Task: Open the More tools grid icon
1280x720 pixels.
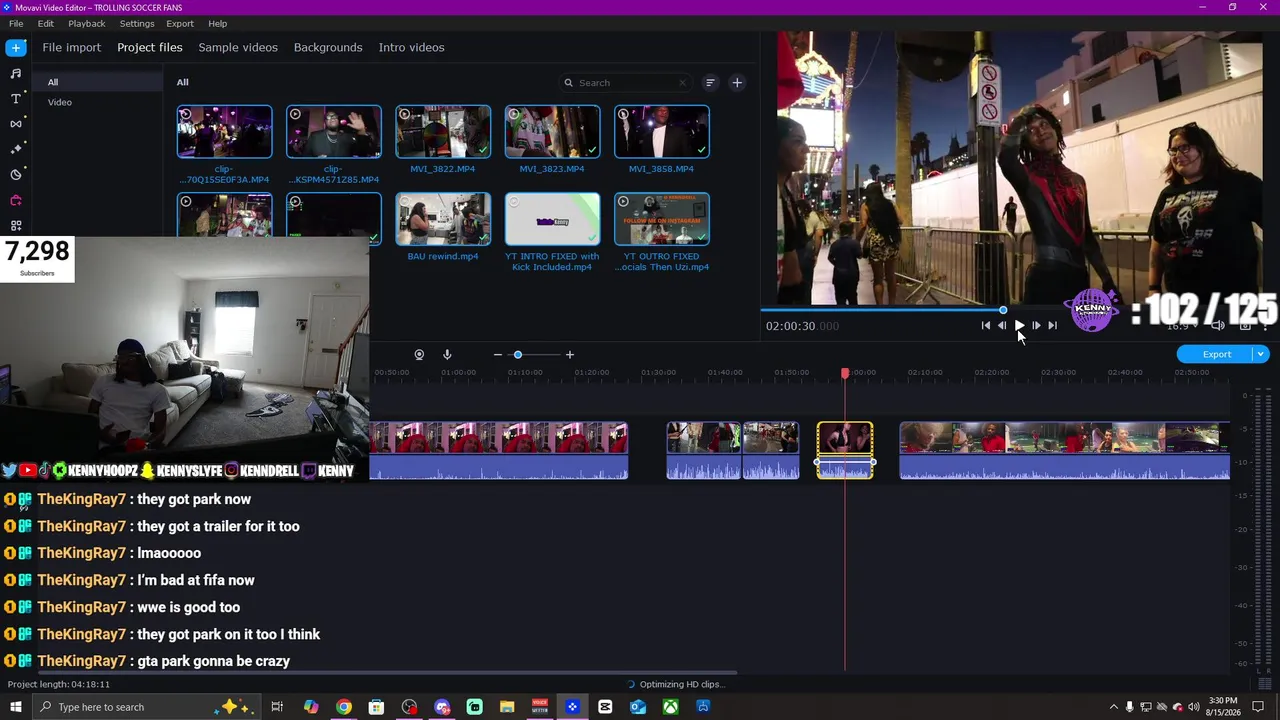Action: point(16,225)
